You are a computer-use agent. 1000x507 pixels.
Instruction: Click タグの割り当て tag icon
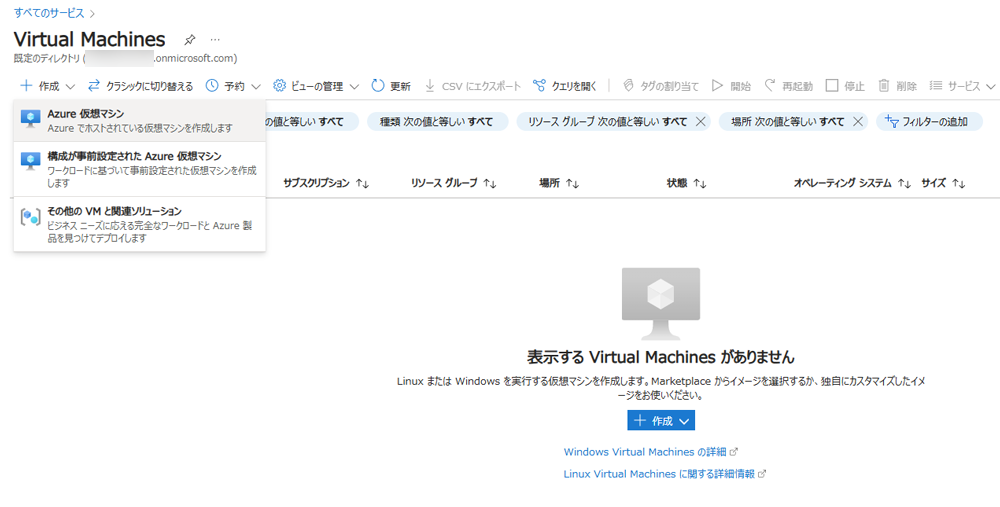point(628,86)
